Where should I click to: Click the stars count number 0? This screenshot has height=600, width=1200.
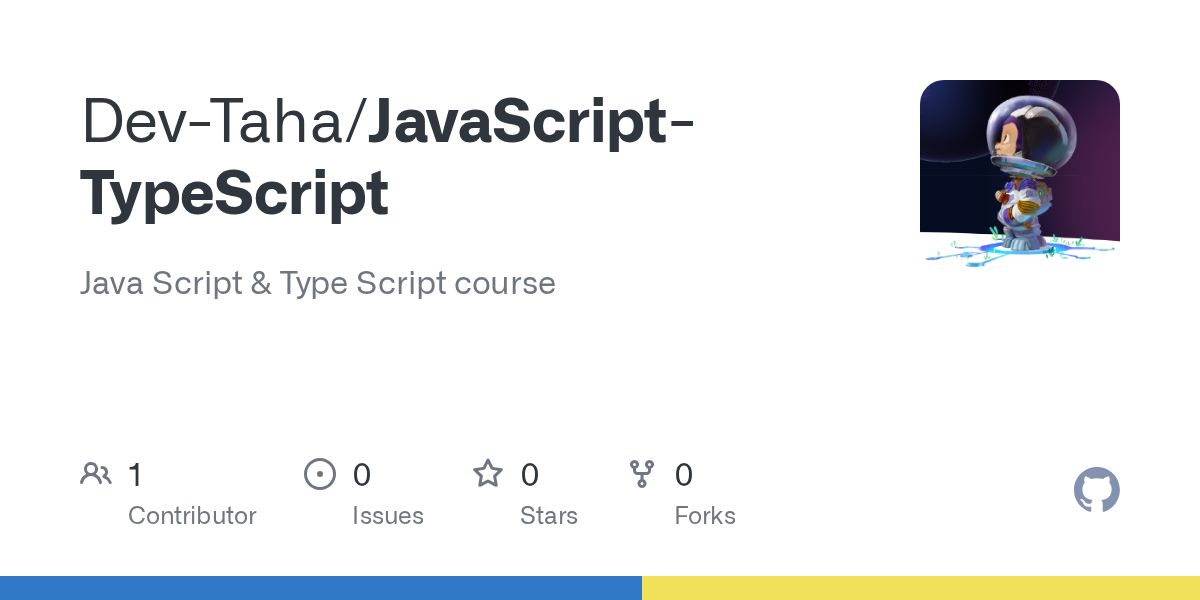click(x=530, y=475)
